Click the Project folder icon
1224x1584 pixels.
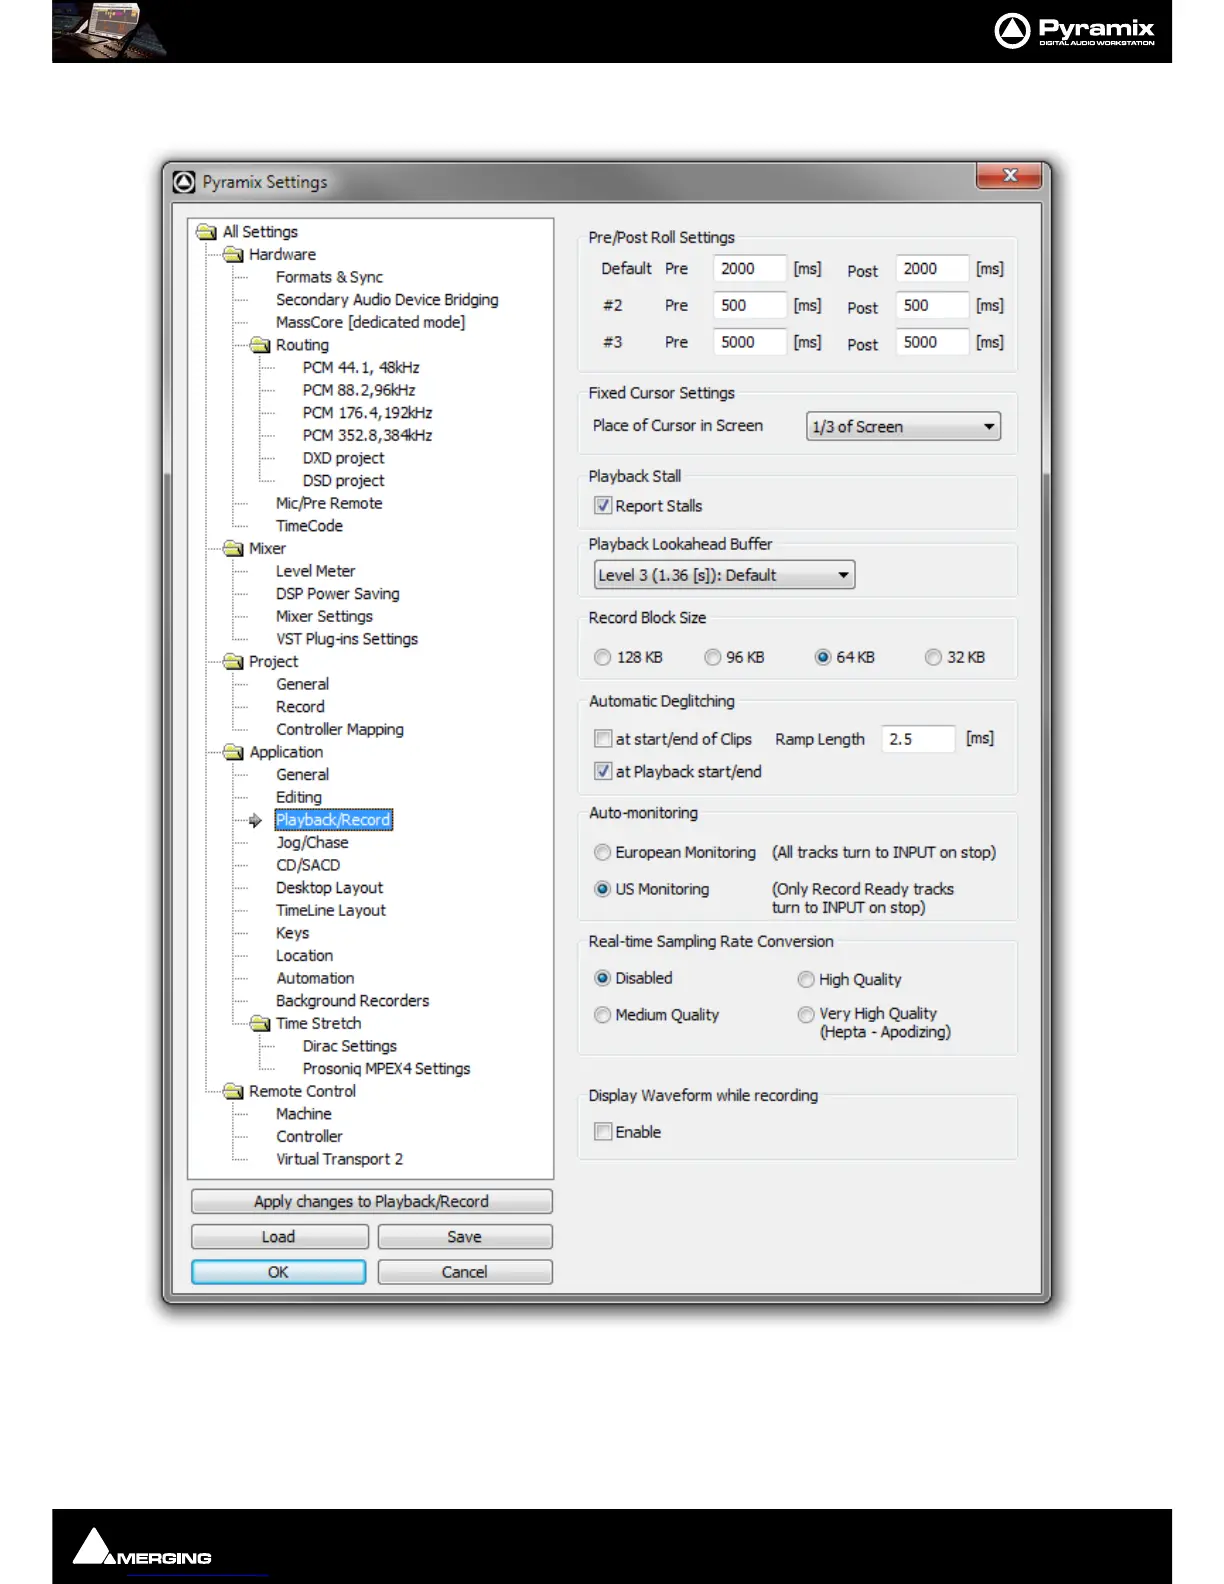(233, 662)
